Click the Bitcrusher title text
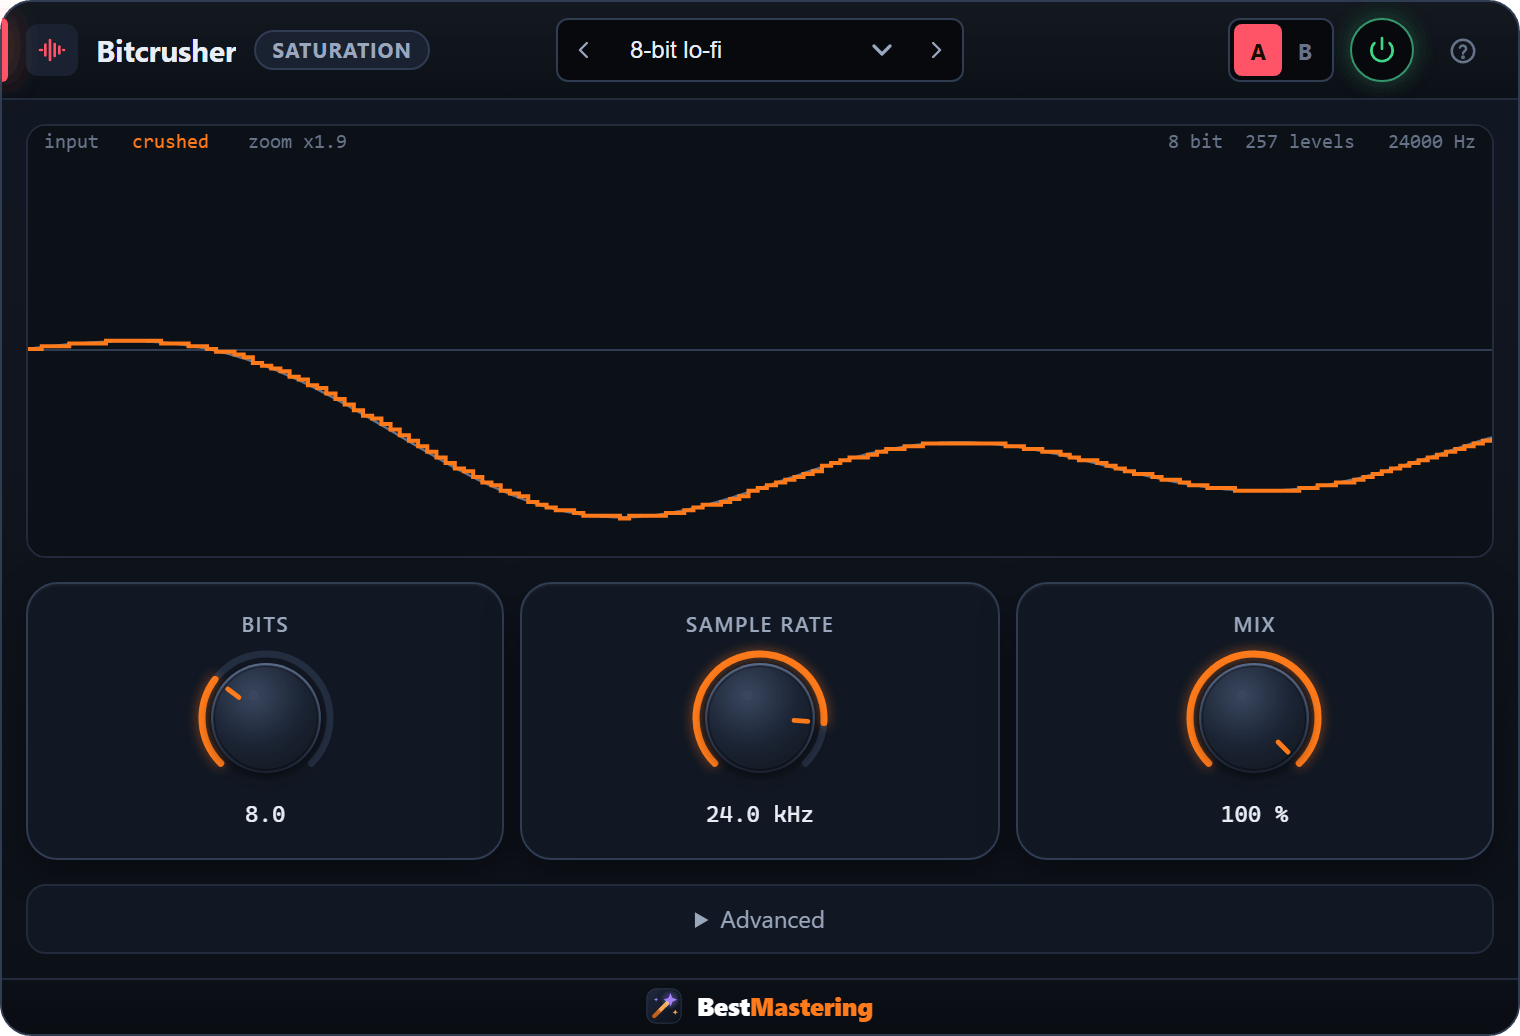 [x=166, y=51]
